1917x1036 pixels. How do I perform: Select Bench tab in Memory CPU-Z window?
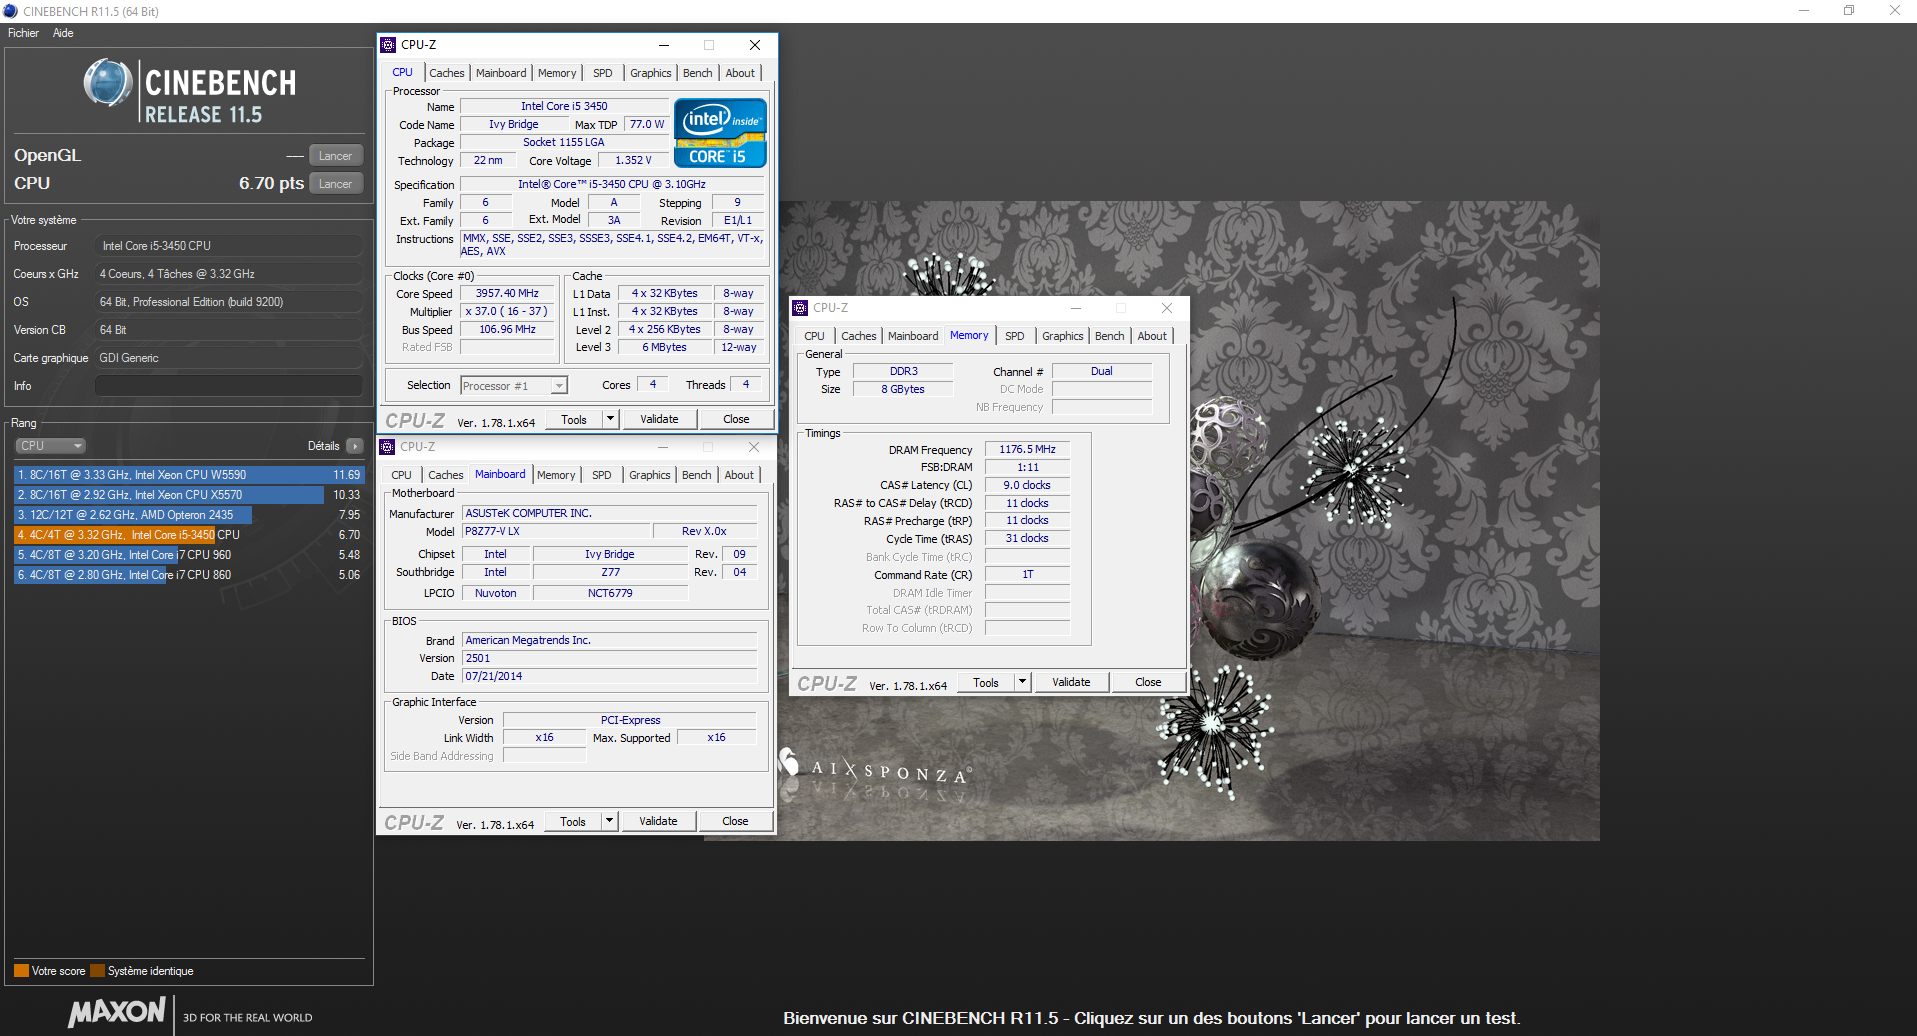pyautogui.click(x=1110, y=336)
